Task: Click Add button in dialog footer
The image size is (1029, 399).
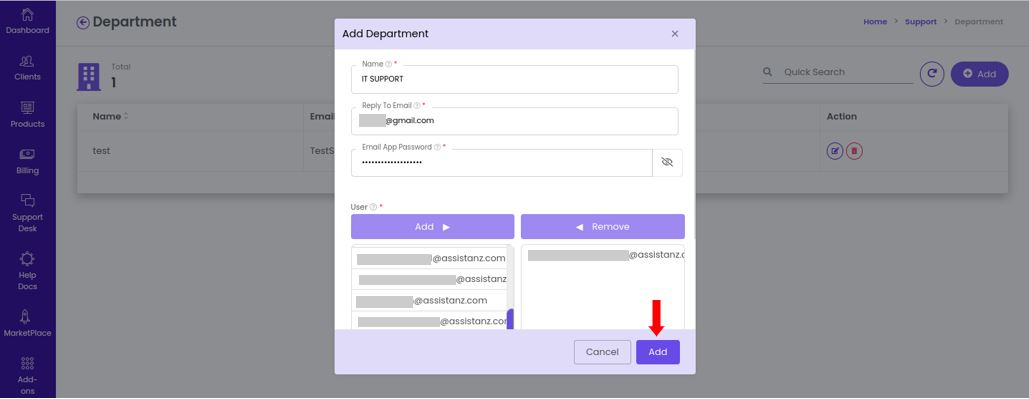Action: point(658,352)
